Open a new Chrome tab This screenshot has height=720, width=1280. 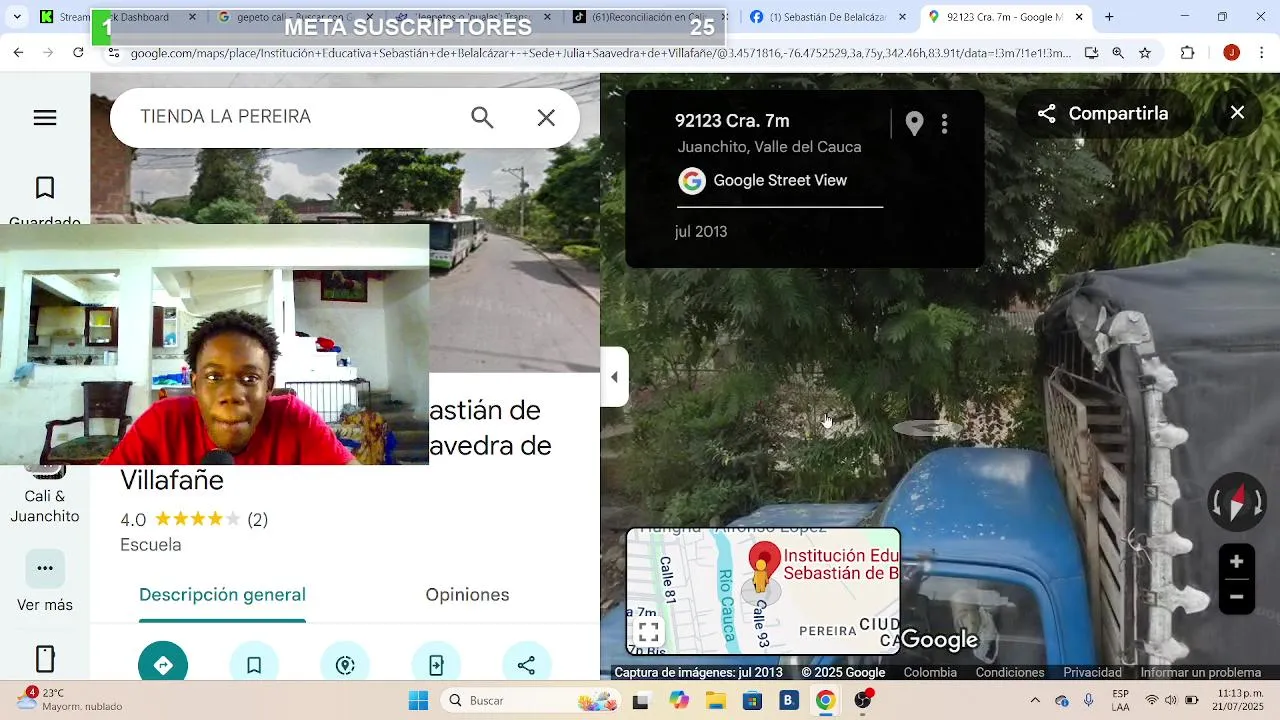click(x=1108, y=17)
